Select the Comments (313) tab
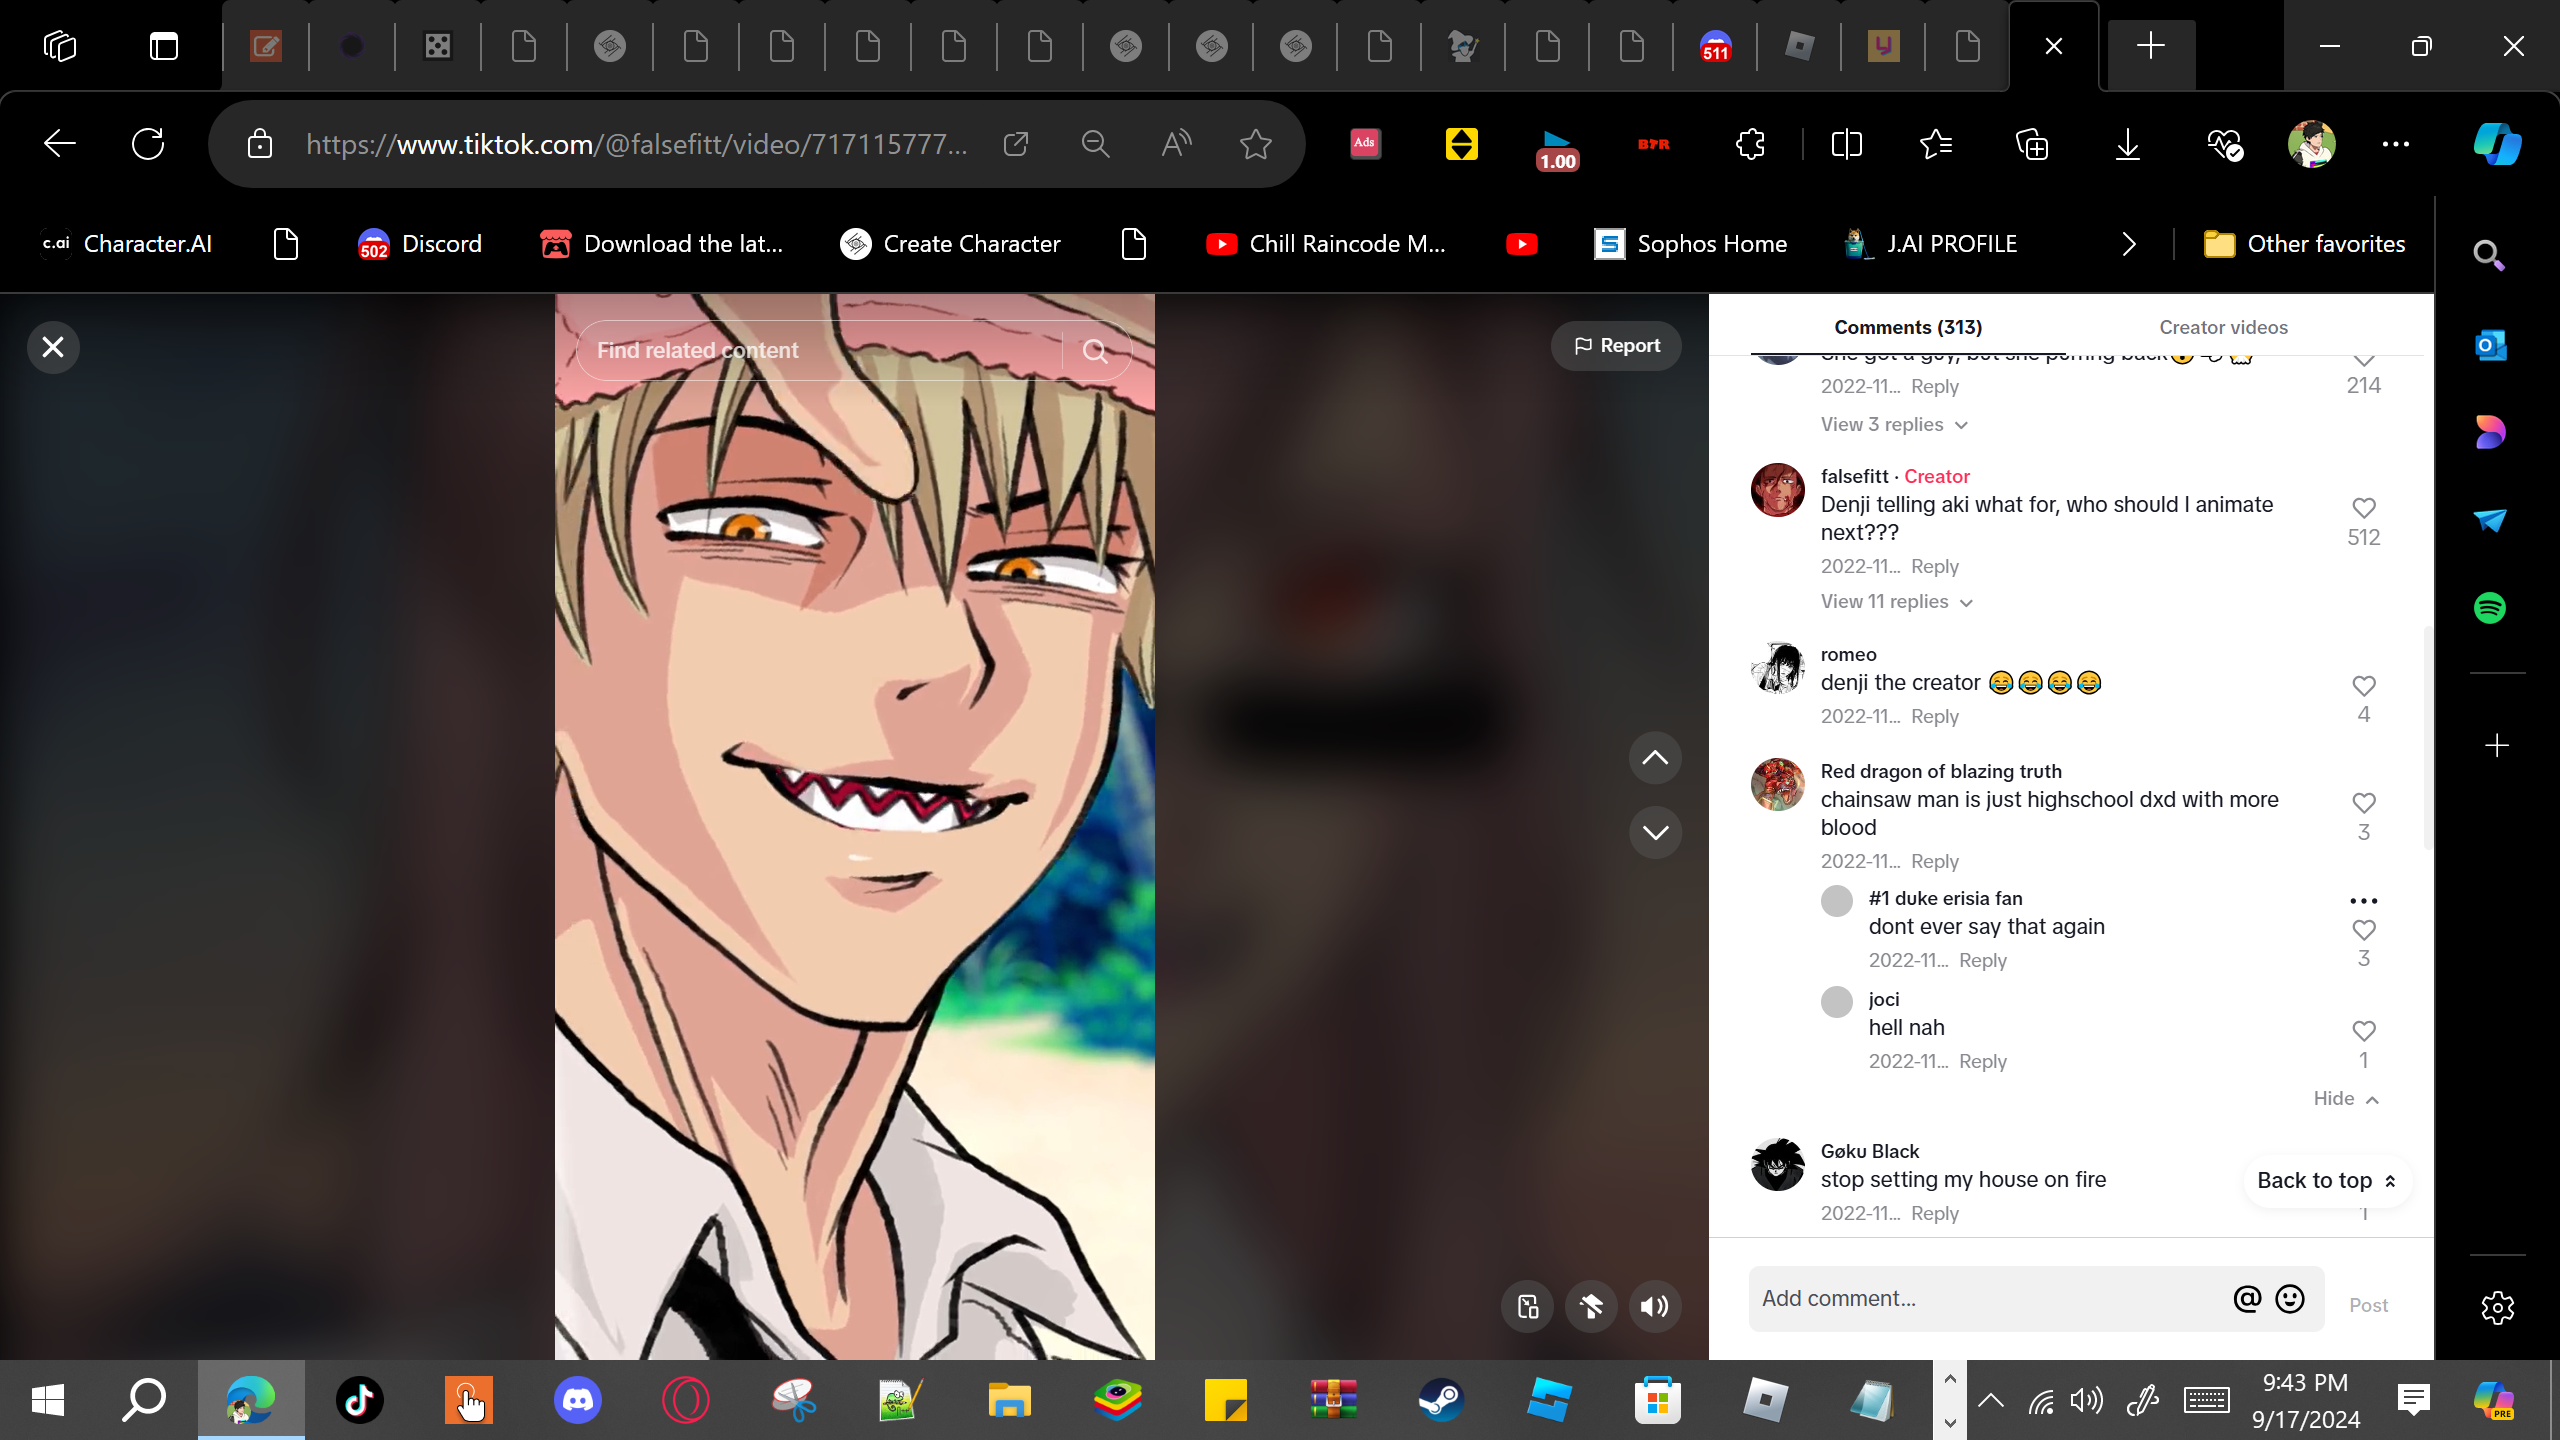This screenshot has height=1440, width=2560. tap(1907, 327)
